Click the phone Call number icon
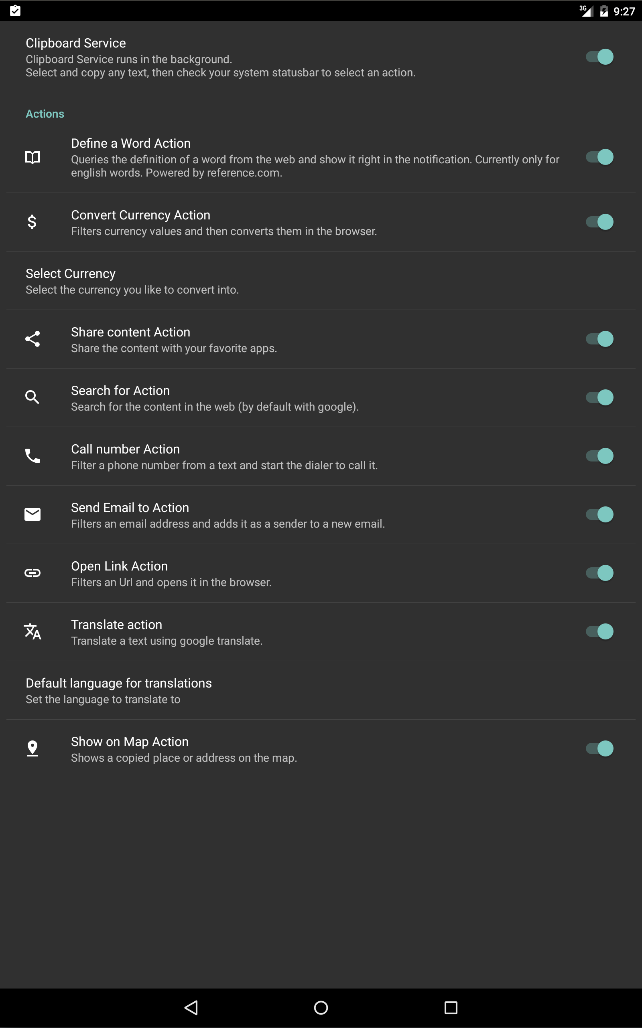This screenshot has width=642, height=1028. [x=33, y=456]
